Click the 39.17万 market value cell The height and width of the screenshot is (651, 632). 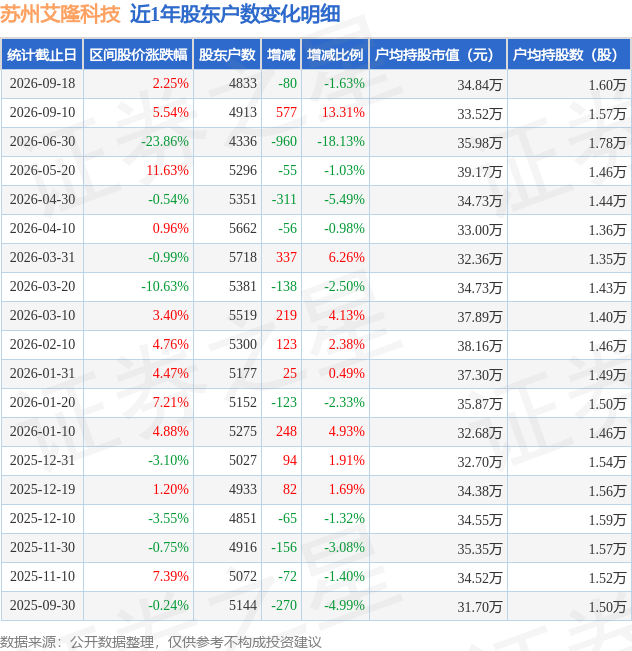click(x=480, y=172)
